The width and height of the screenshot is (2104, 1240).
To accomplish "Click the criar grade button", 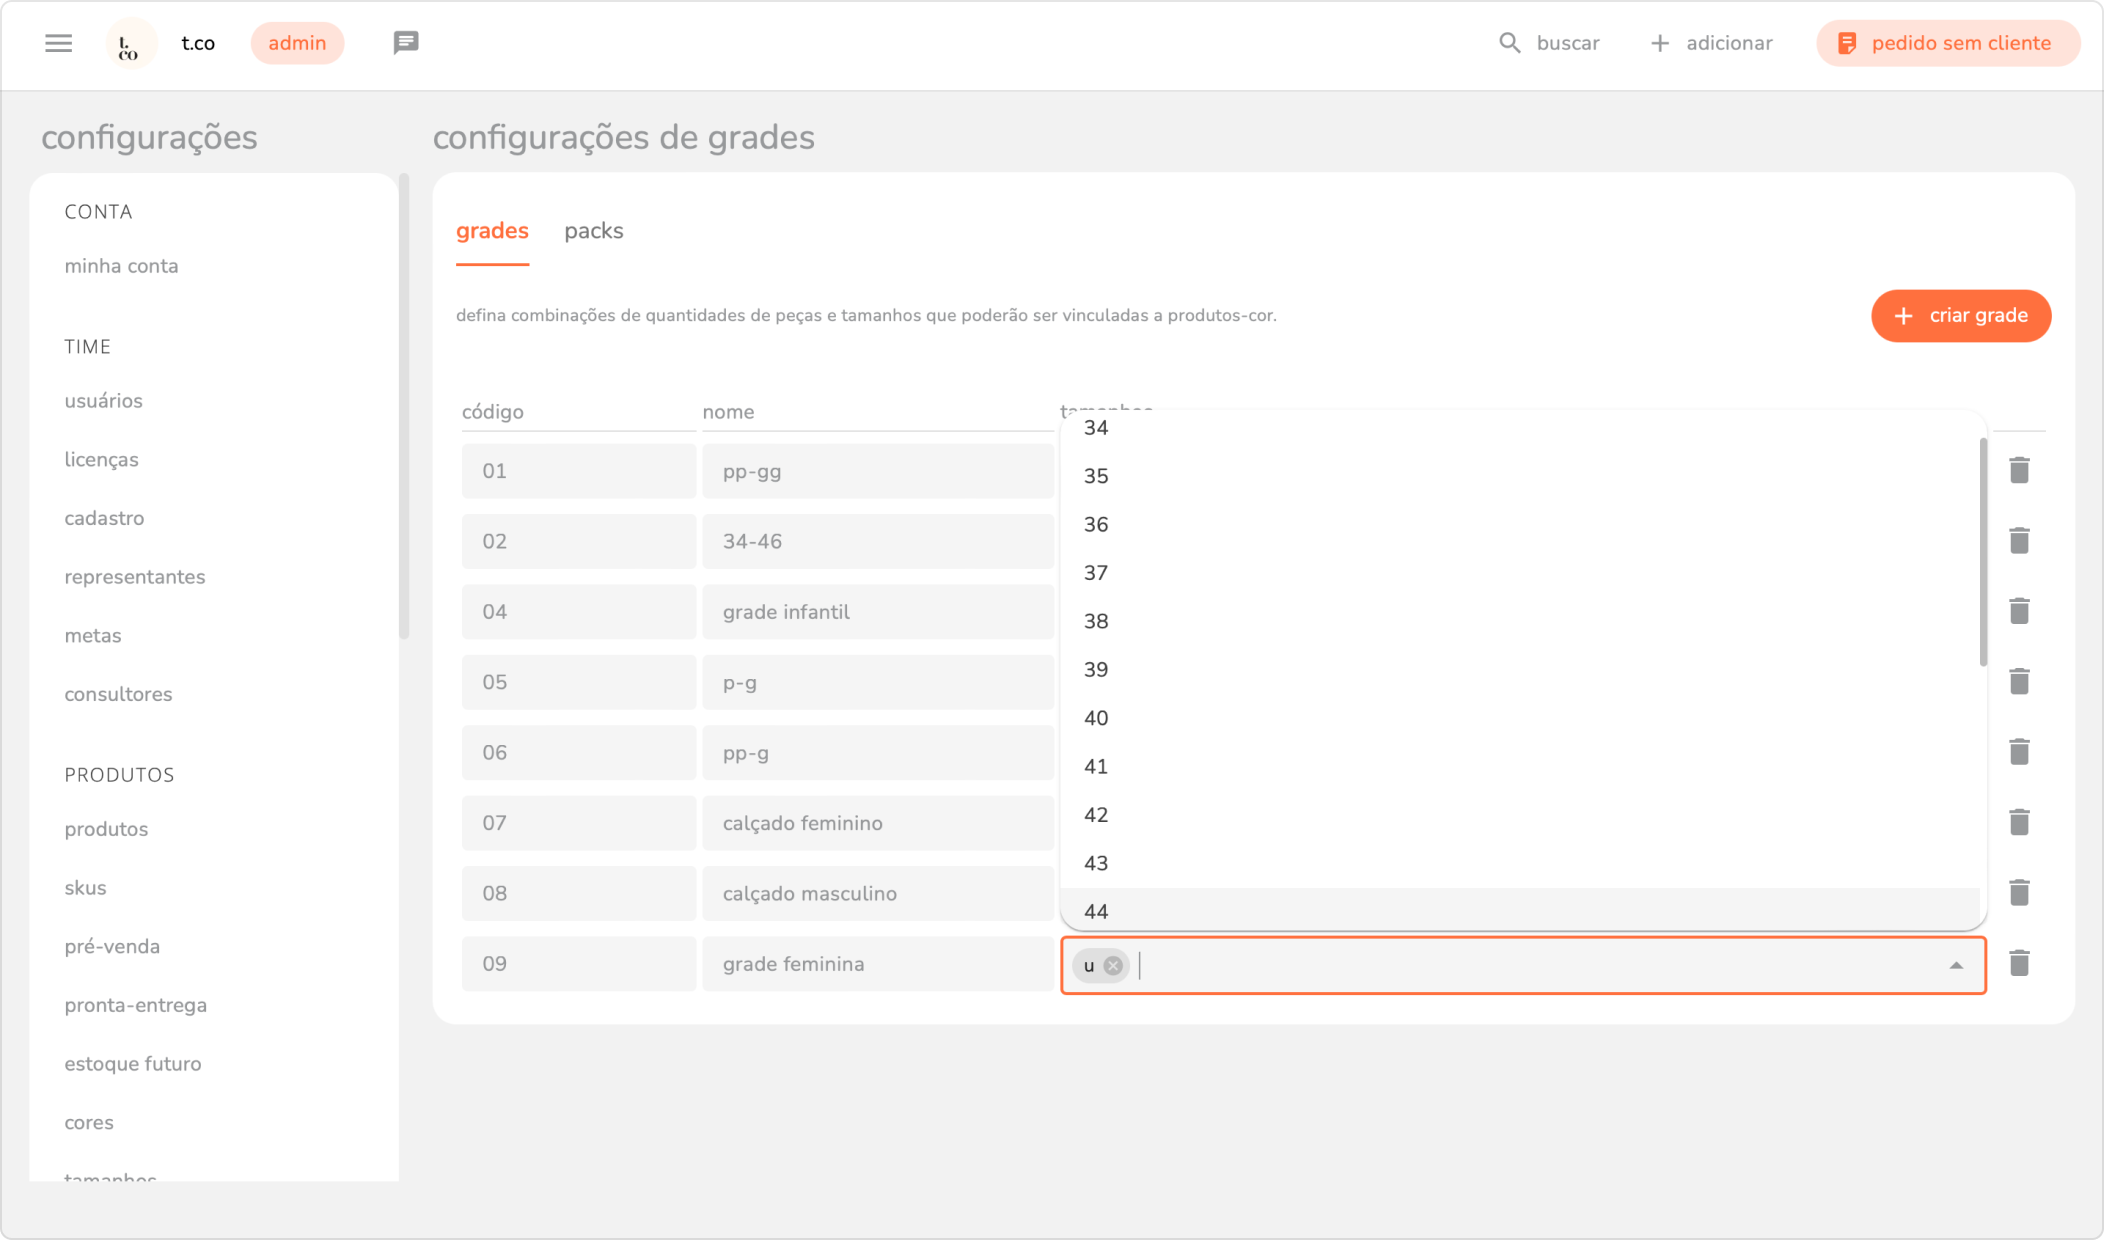I will (x=1960, y=316).
